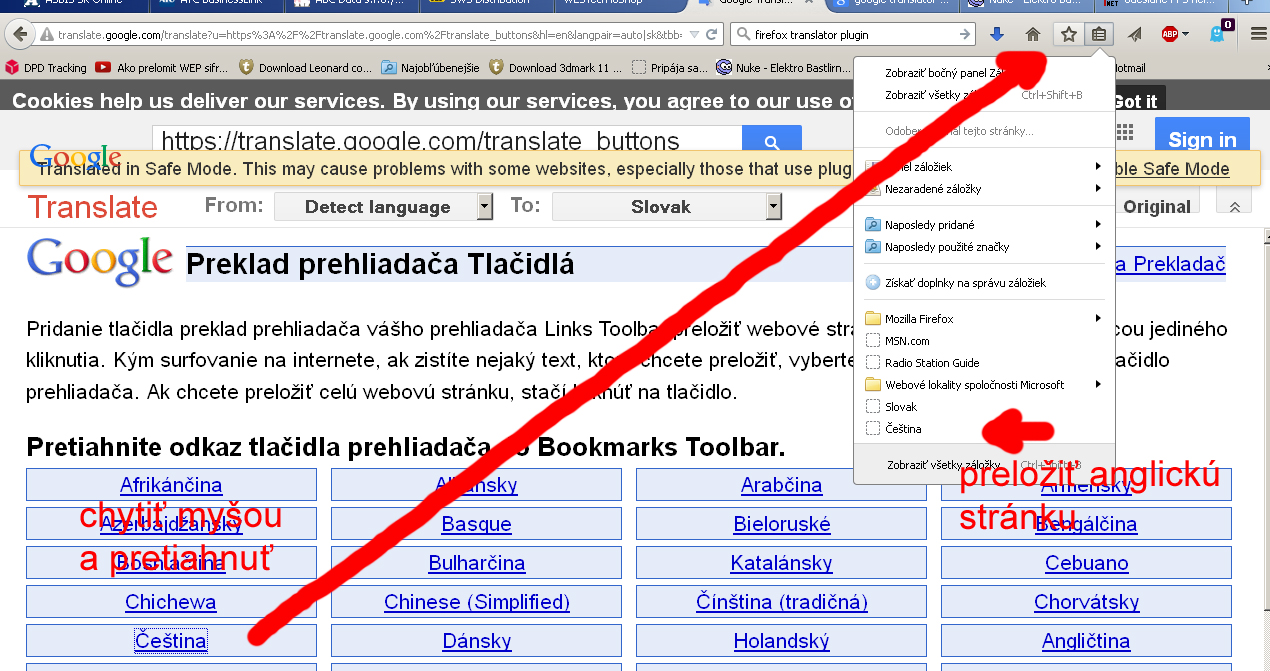Open the Downloads arrow icon in toolbar
Image resolution: width=1270 pixels, height=671 pixels.
click(x=997, y=34)
